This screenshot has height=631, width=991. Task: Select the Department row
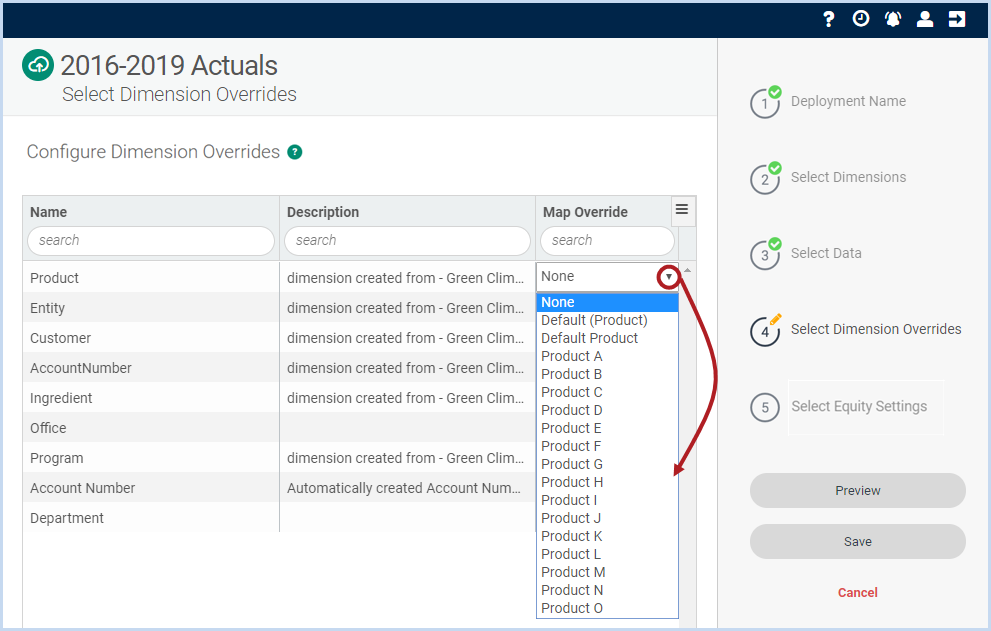(279, 518)
